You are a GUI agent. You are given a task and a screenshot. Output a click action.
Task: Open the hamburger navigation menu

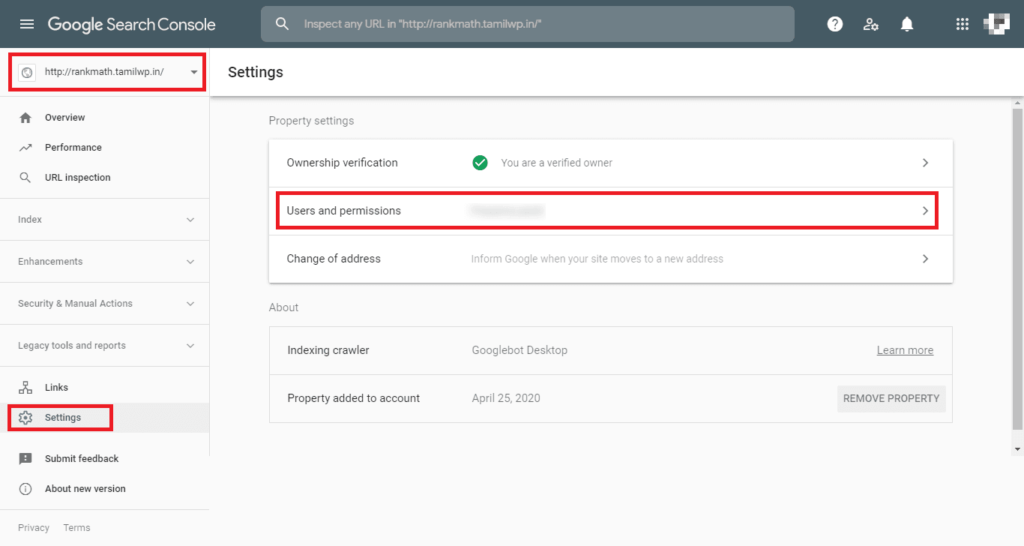point(27,24)
